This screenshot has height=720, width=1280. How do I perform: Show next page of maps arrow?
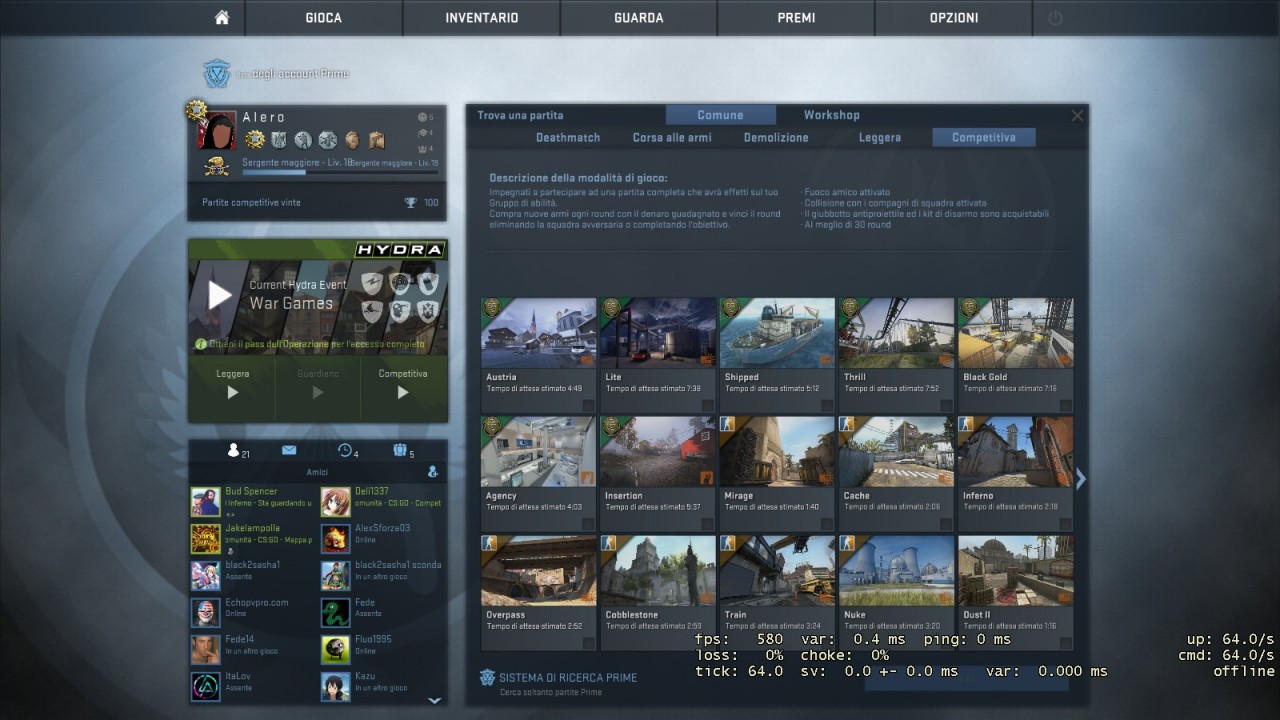1080,478
